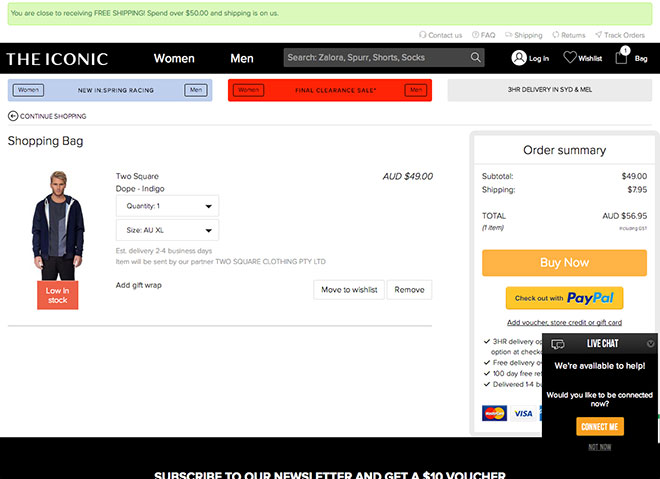Click the Two Square product name

[137, 176]
